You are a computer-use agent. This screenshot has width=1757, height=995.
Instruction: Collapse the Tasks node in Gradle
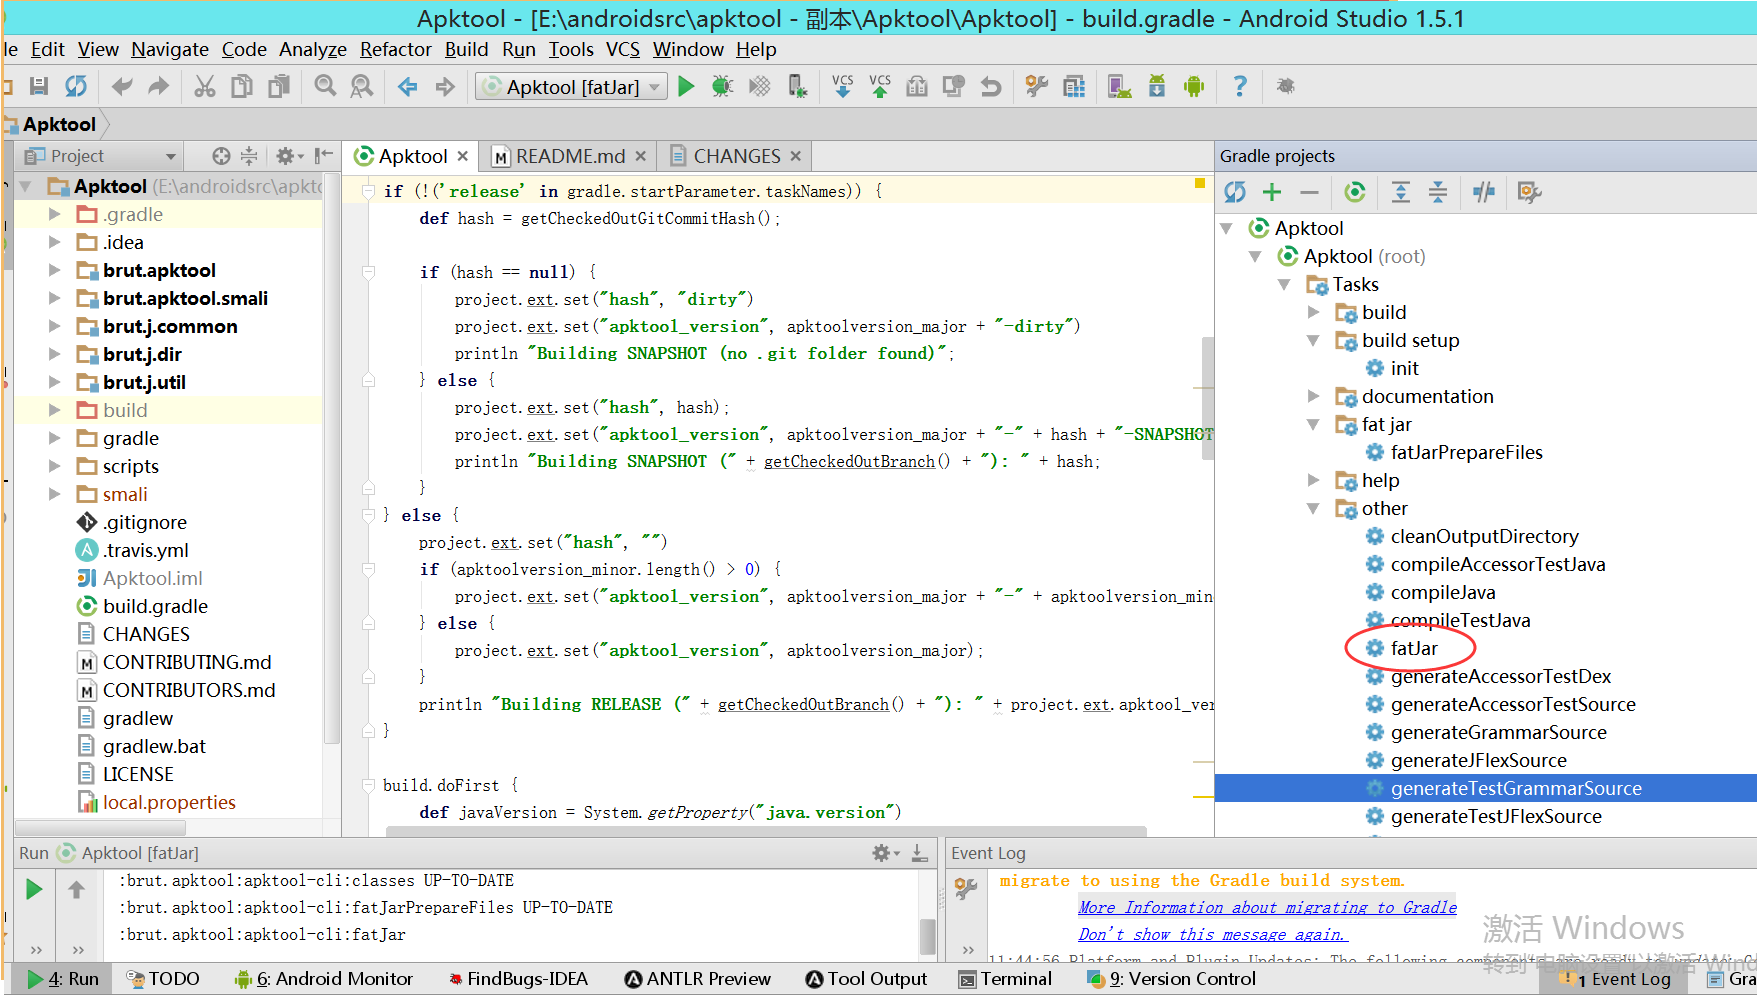1285,284
